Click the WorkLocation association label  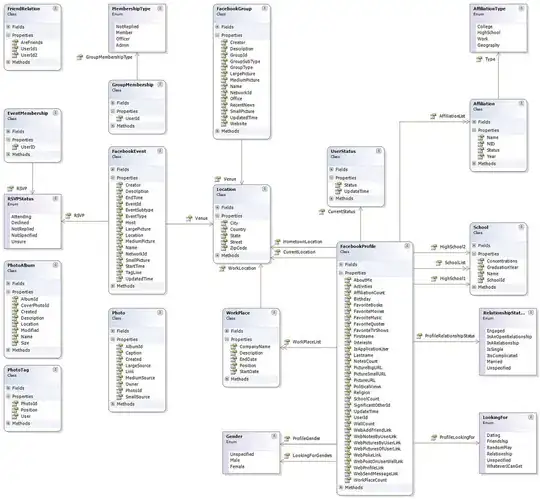coord(242,268)
